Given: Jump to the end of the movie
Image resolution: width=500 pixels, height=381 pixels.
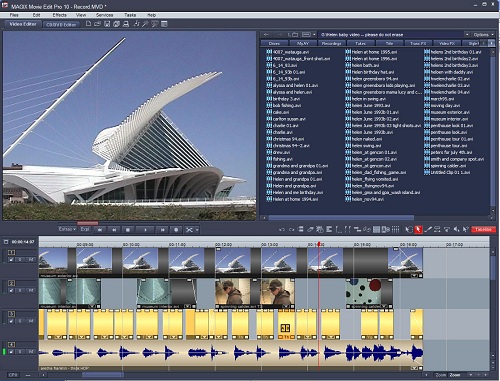Looking at the screenshot, I should 162,230.
